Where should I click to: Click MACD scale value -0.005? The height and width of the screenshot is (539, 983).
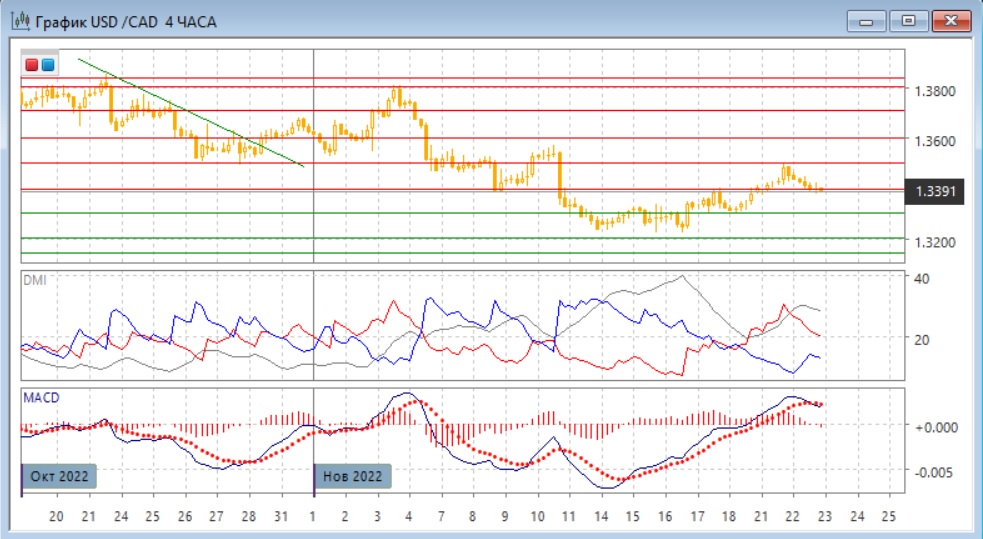tap(936, 473)
